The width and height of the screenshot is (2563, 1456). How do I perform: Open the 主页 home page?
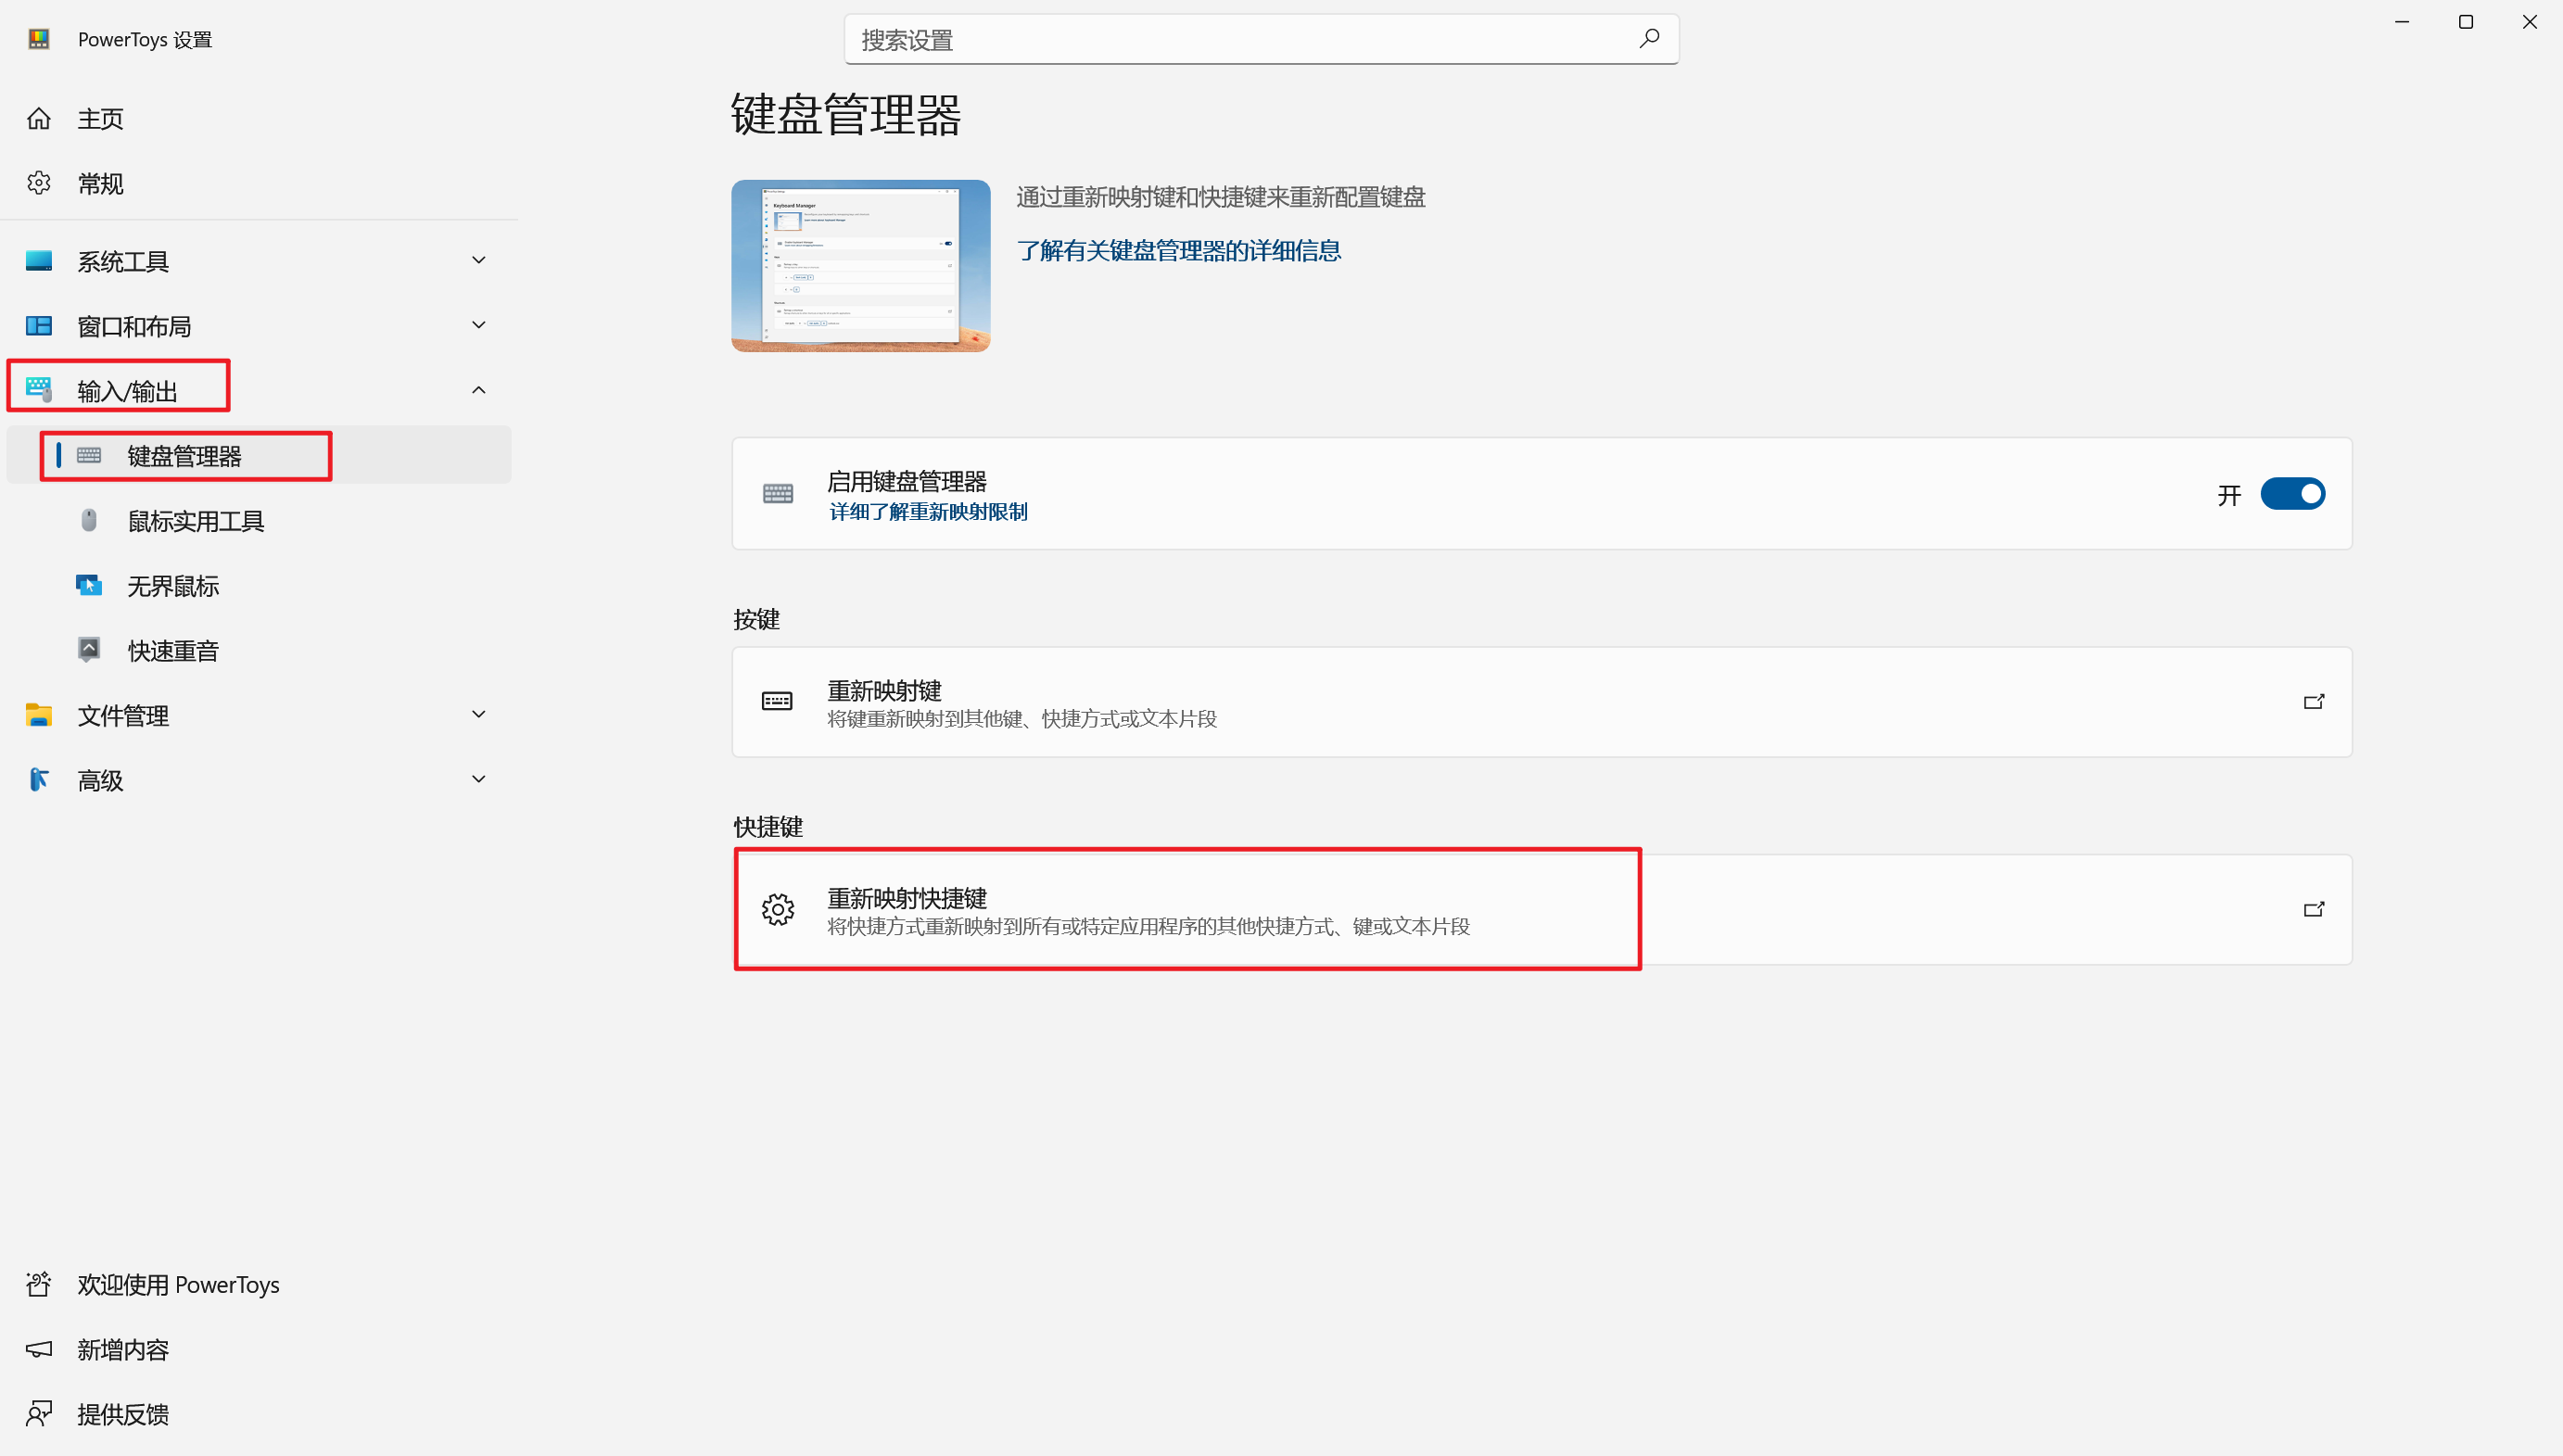(100, 119)
